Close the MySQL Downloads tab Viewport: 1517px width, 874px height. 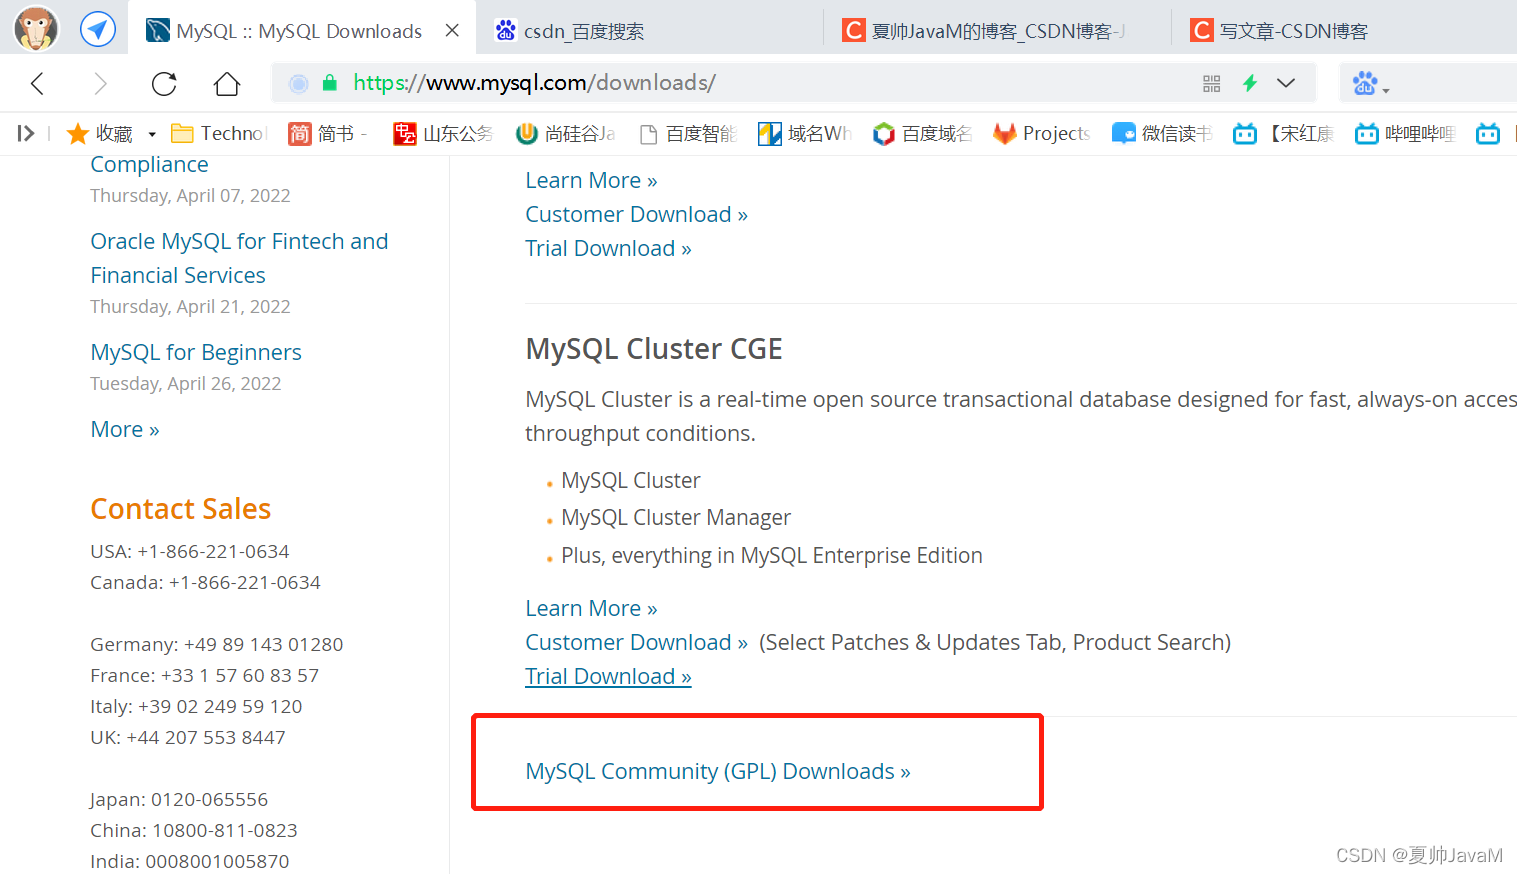pyautogui.click(x=452, y=31)
